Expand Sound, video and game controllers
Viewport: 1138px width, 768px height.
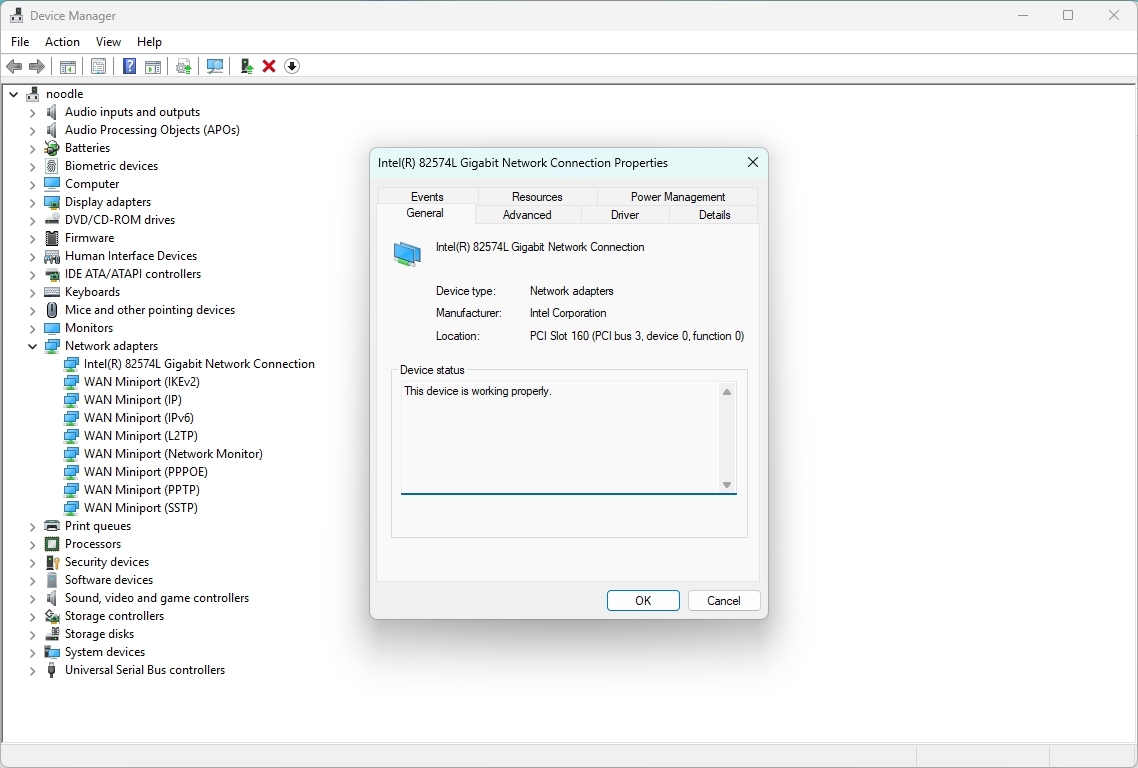coord(32,598)
